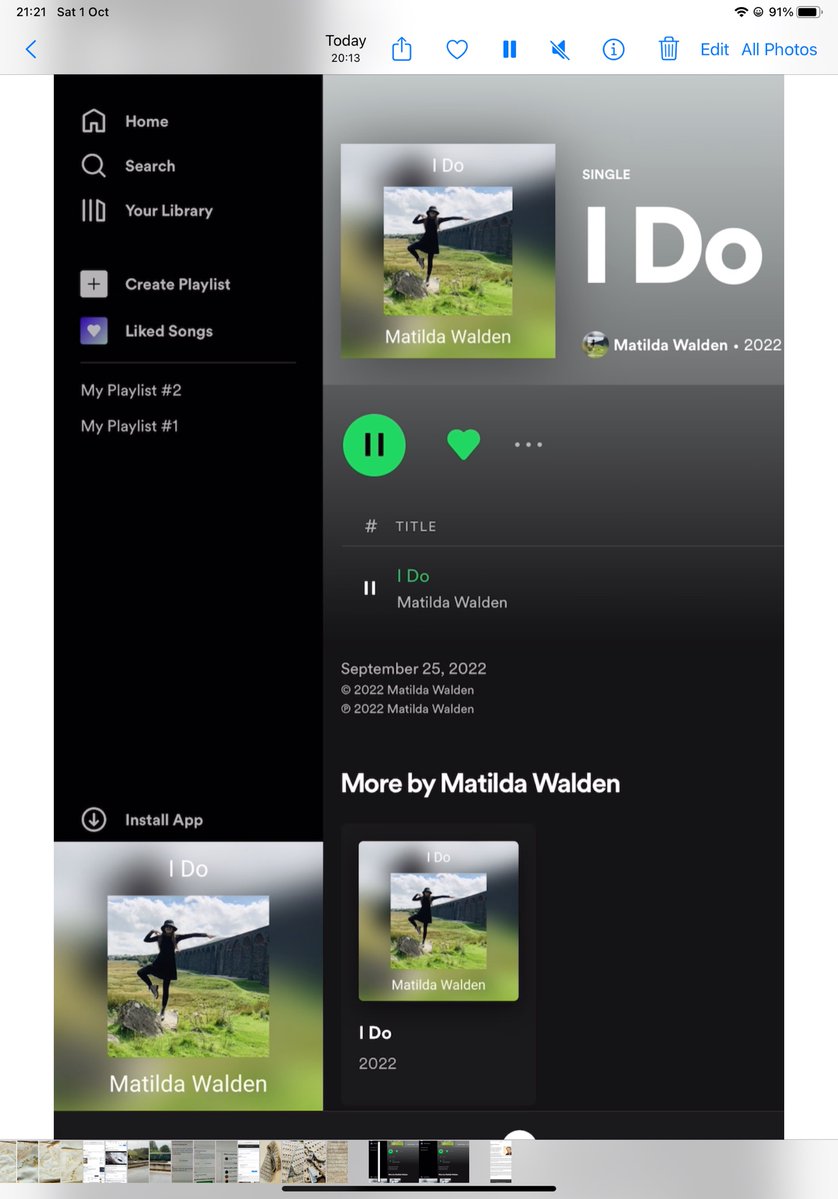Click the I Do title on the More by card
The height and width of the screenshot is (1199, 838).
coord(375,1032)
